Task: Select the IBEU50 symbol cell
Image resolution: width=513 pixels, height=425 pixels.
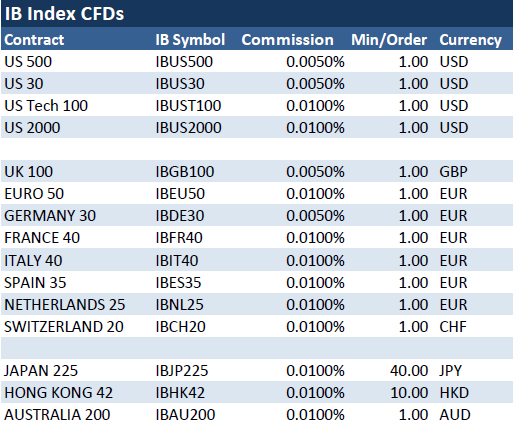Action: coord(180,194)
